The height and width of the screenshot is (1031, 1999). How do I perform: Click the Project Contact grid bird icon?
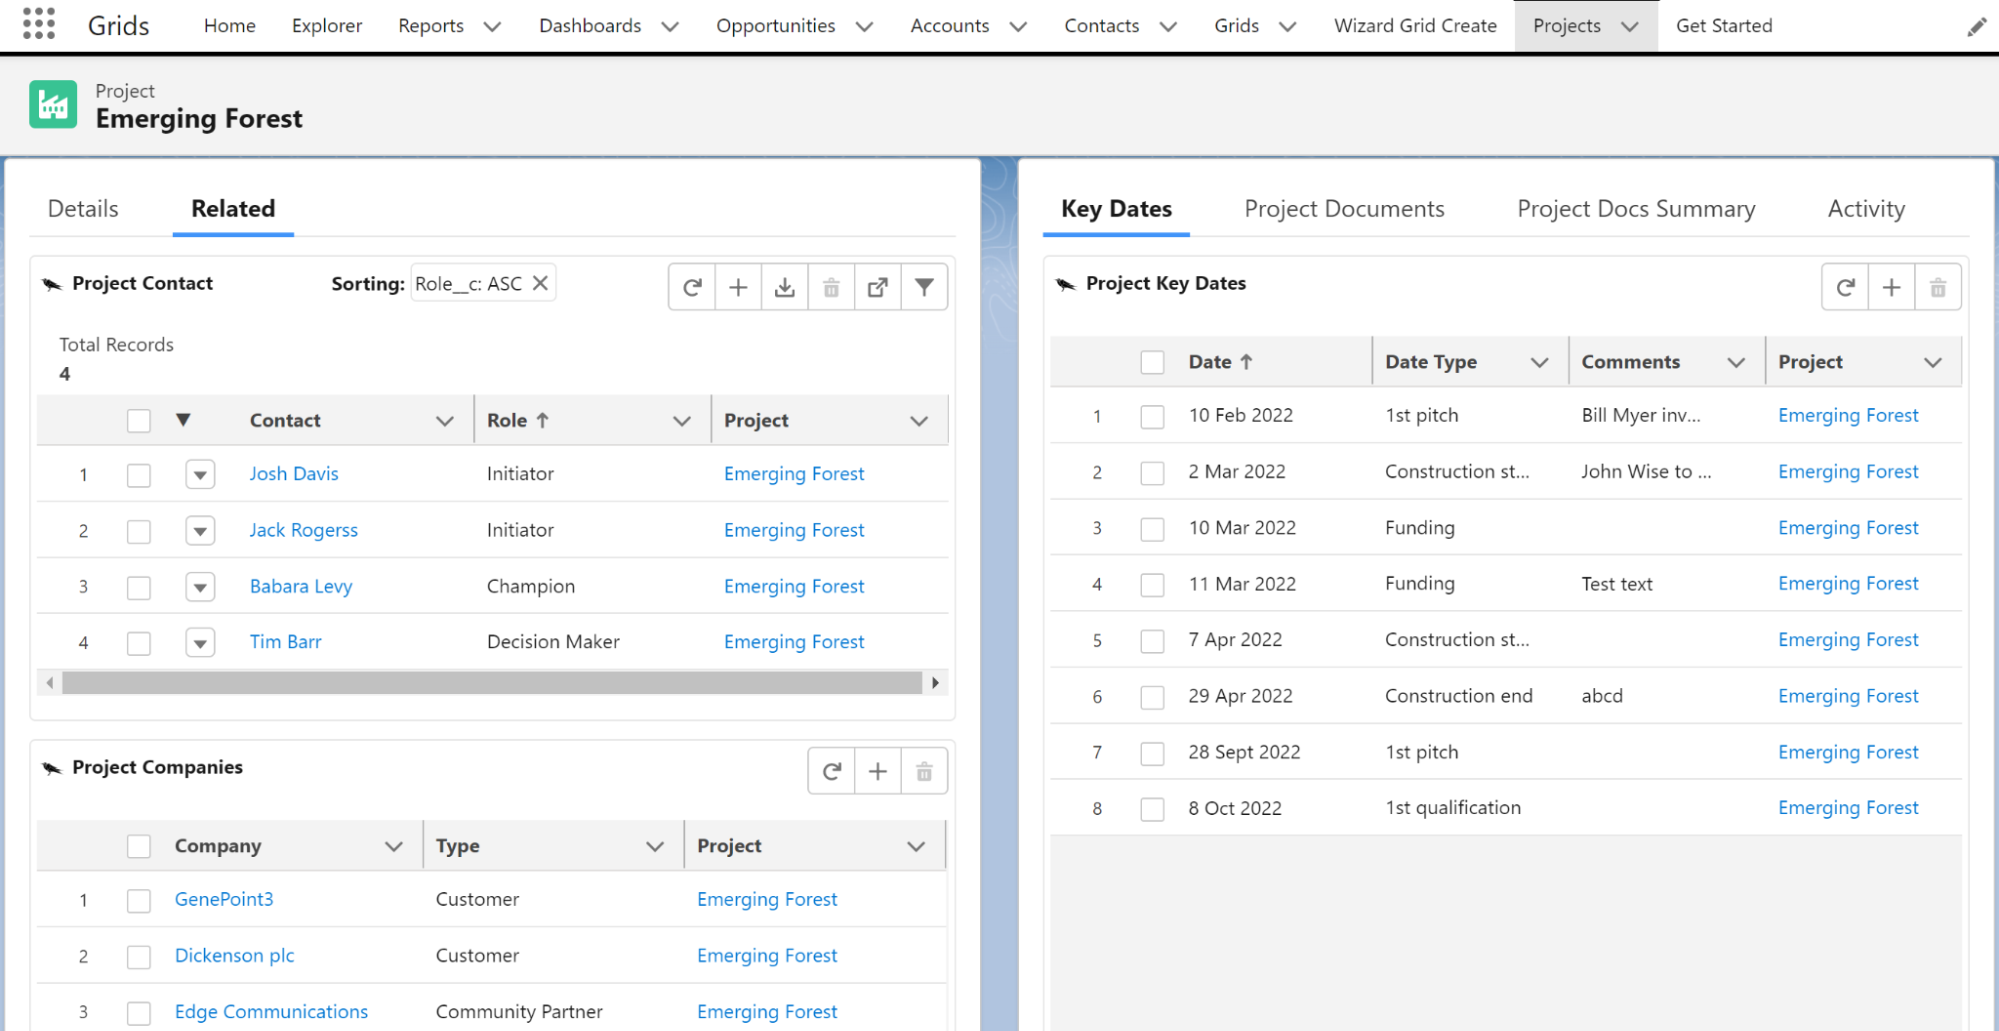52,284
